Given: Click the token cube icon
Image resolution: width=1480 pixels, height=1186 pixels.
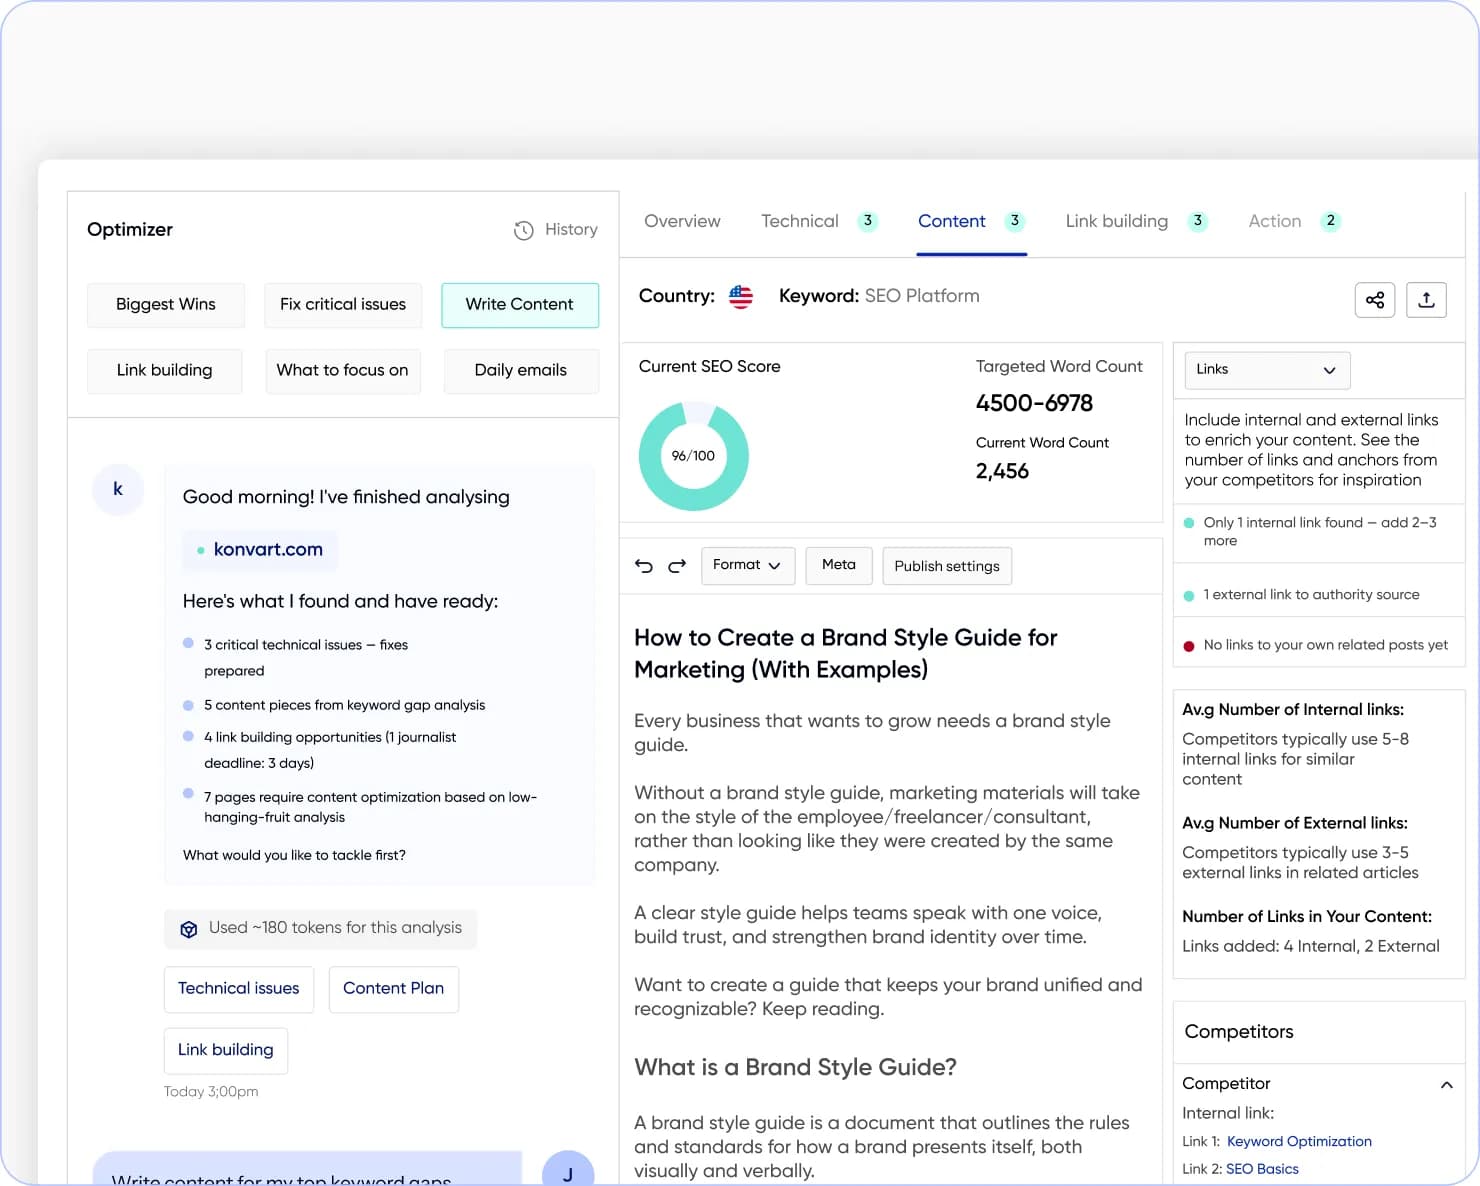Looking at the screenshot, I should pyautogui.click(x=188, y=929).
